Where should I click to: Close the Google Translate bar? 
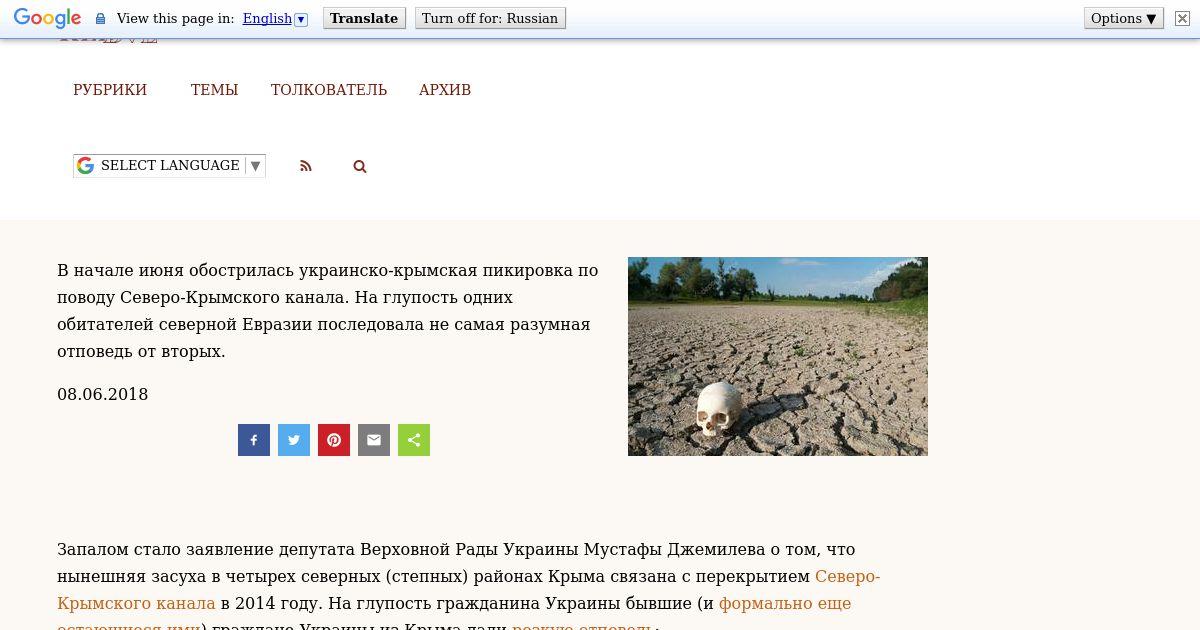[1182, 18]
